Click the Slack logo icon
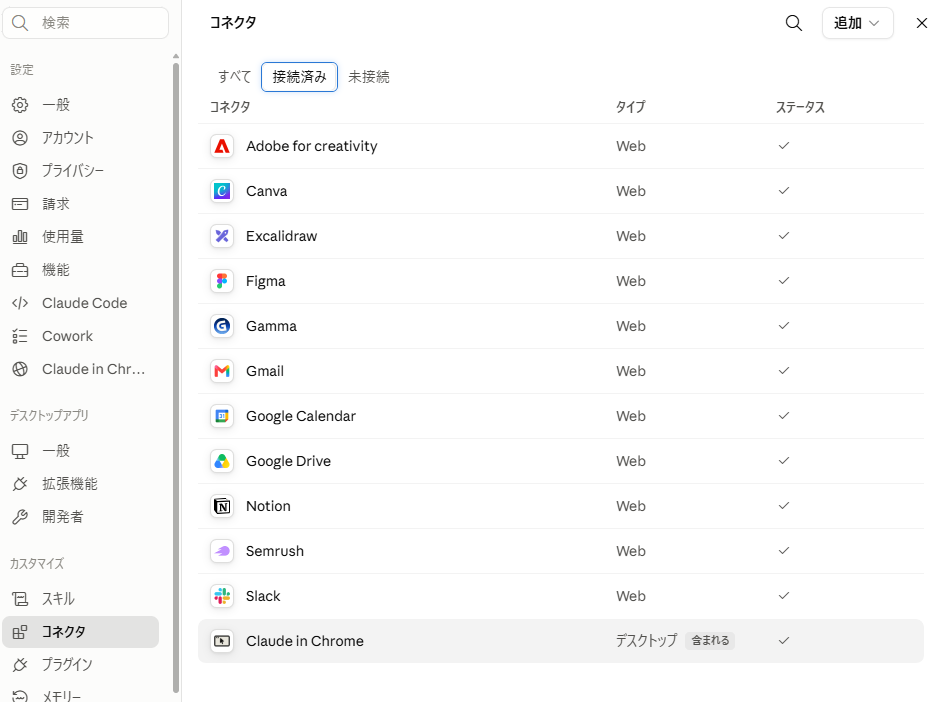Image resolution: width=934 pixels, height=702 pixels. [222, 596]
